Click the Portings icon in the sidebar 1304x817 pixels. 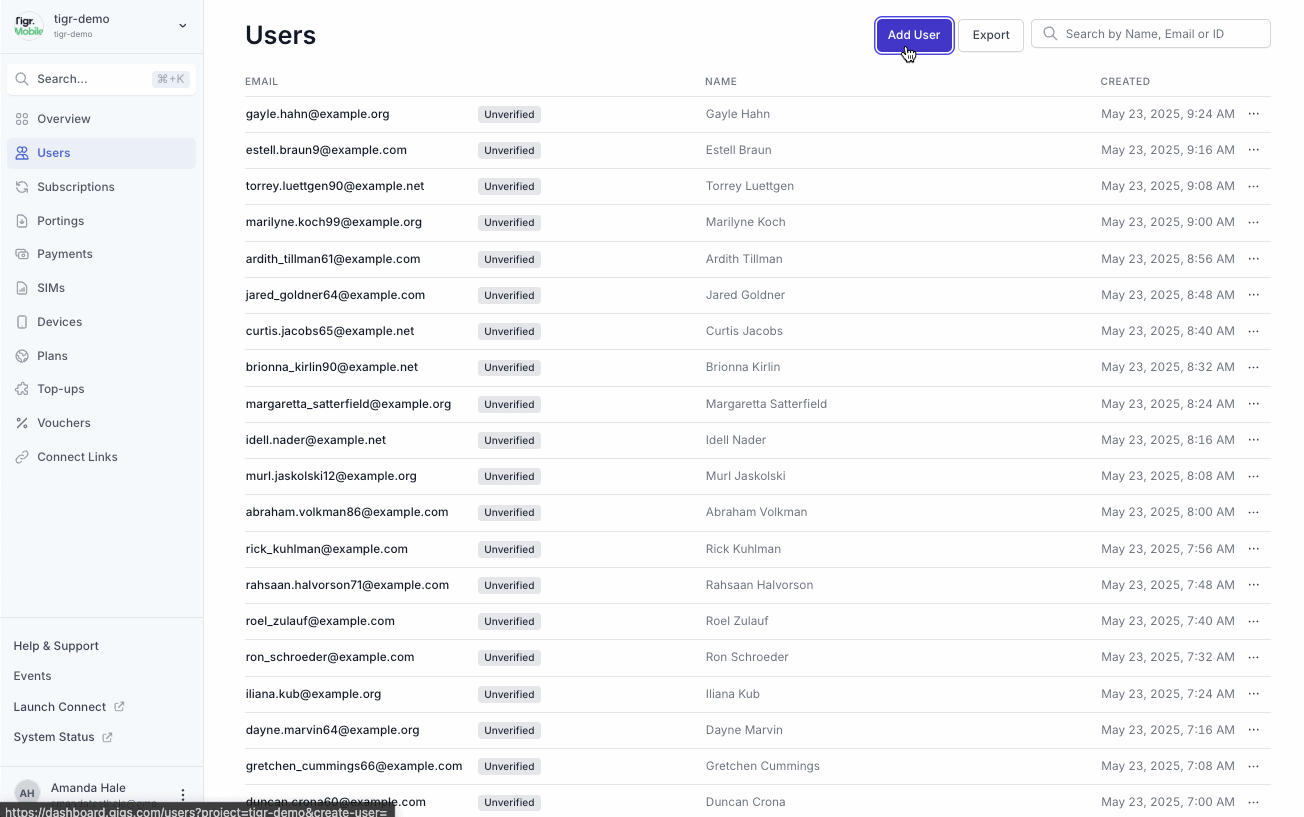coord(22,220)
